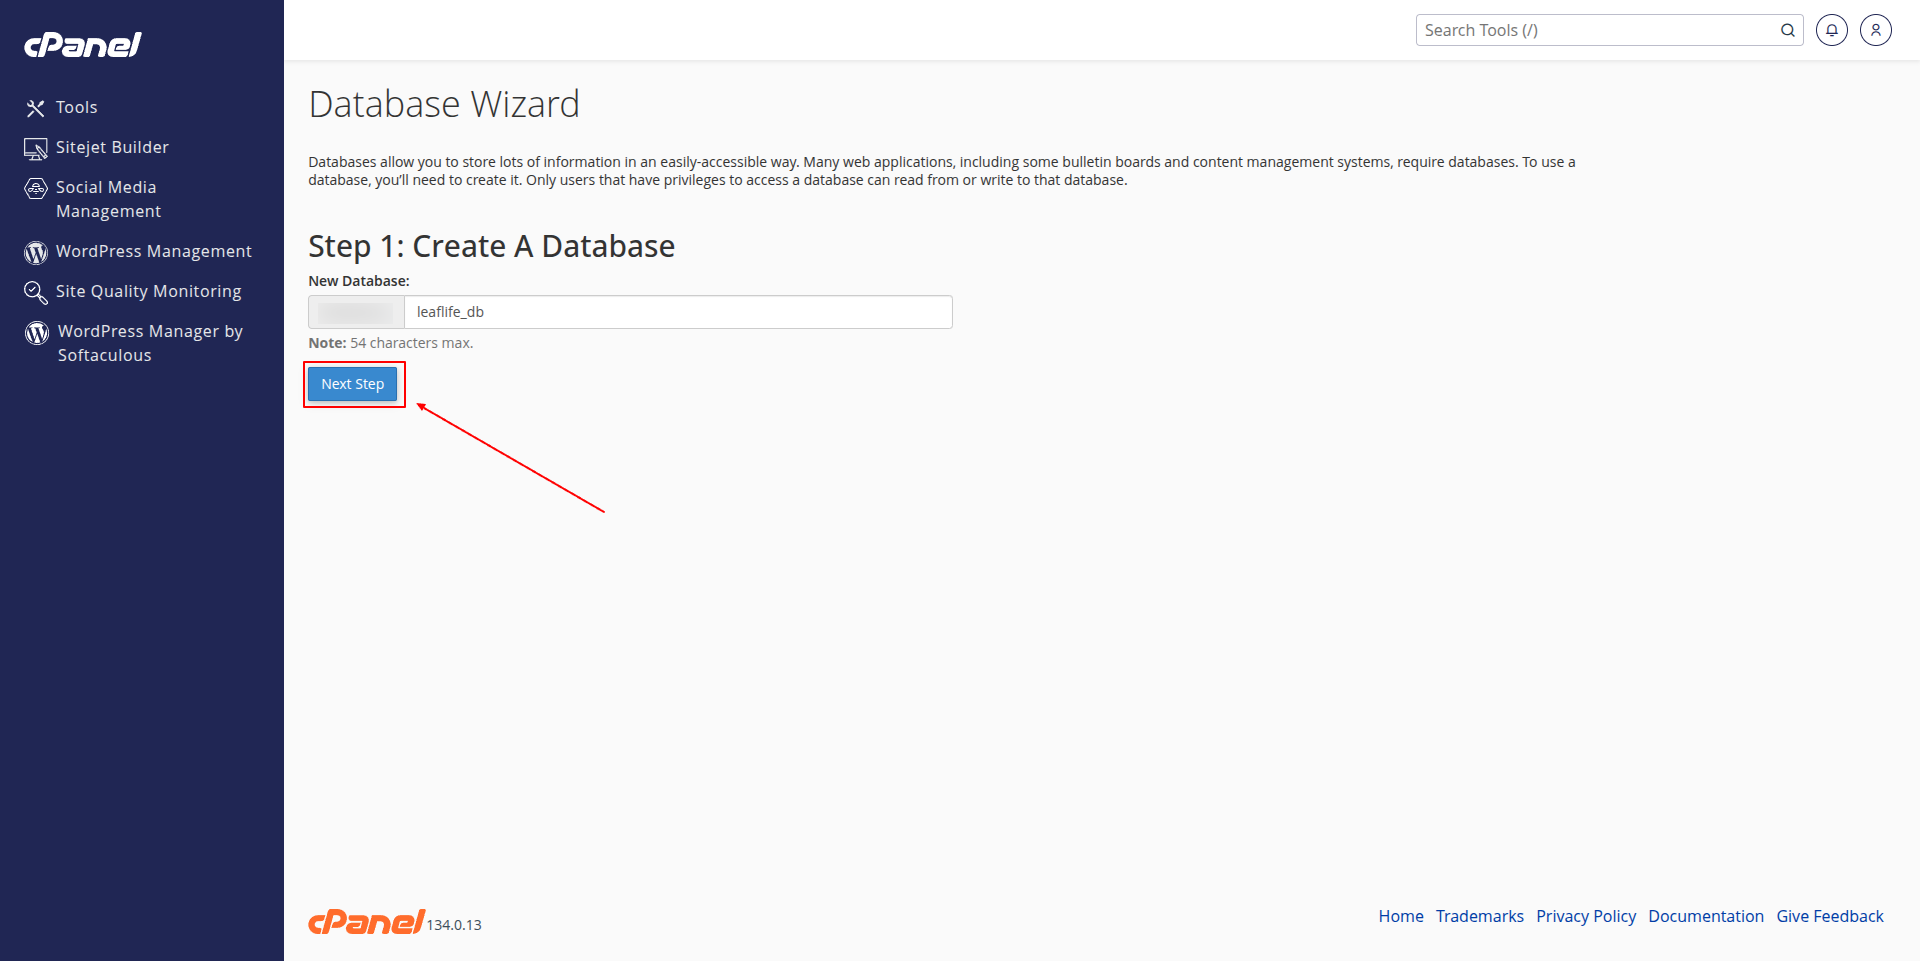1920x961 pixels.
Task: Click the Site Quality Monitoring magnifier icon
Action: [36, 292]
